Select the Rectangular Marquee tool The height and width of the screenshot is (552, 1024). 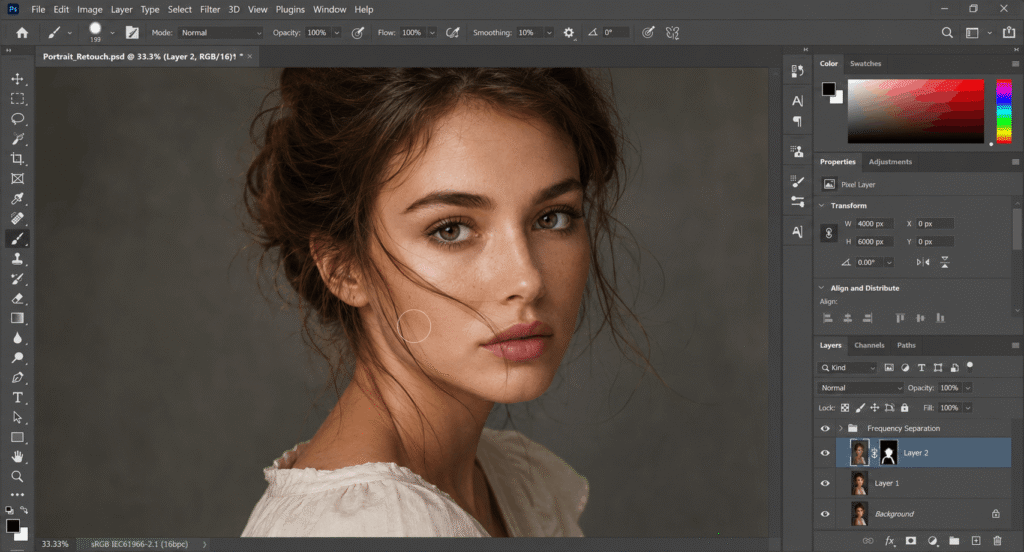click(18, 99)
